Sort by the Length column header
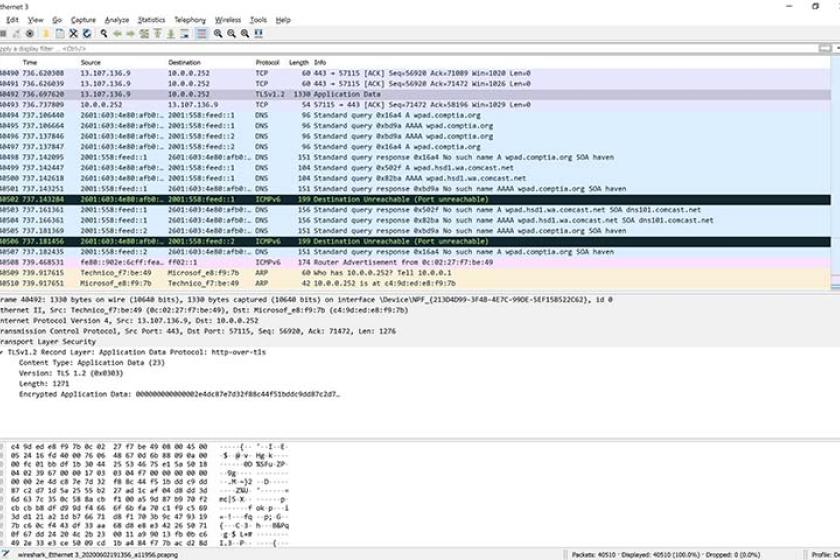The image size is (840, 560). tap(299, 62)
